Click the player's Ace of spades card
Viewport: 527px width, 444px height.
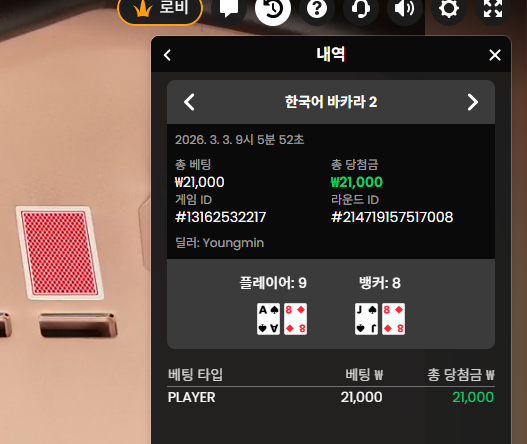pyautogui.click(x=268, y=319)
